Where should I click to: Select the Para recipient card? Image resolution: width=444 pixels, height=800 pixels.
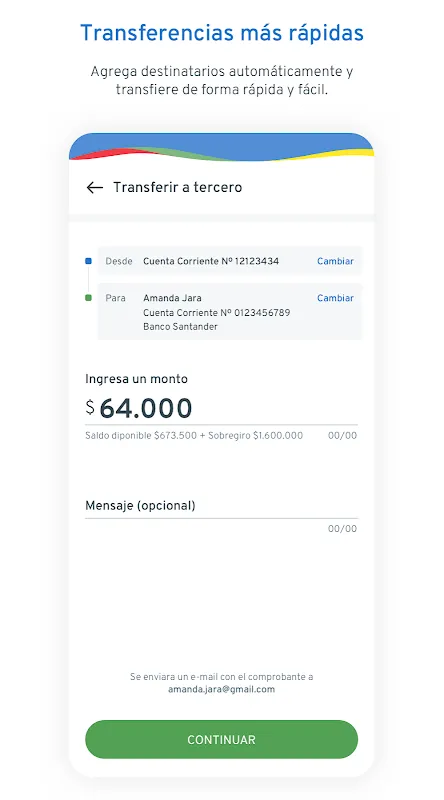230,312
